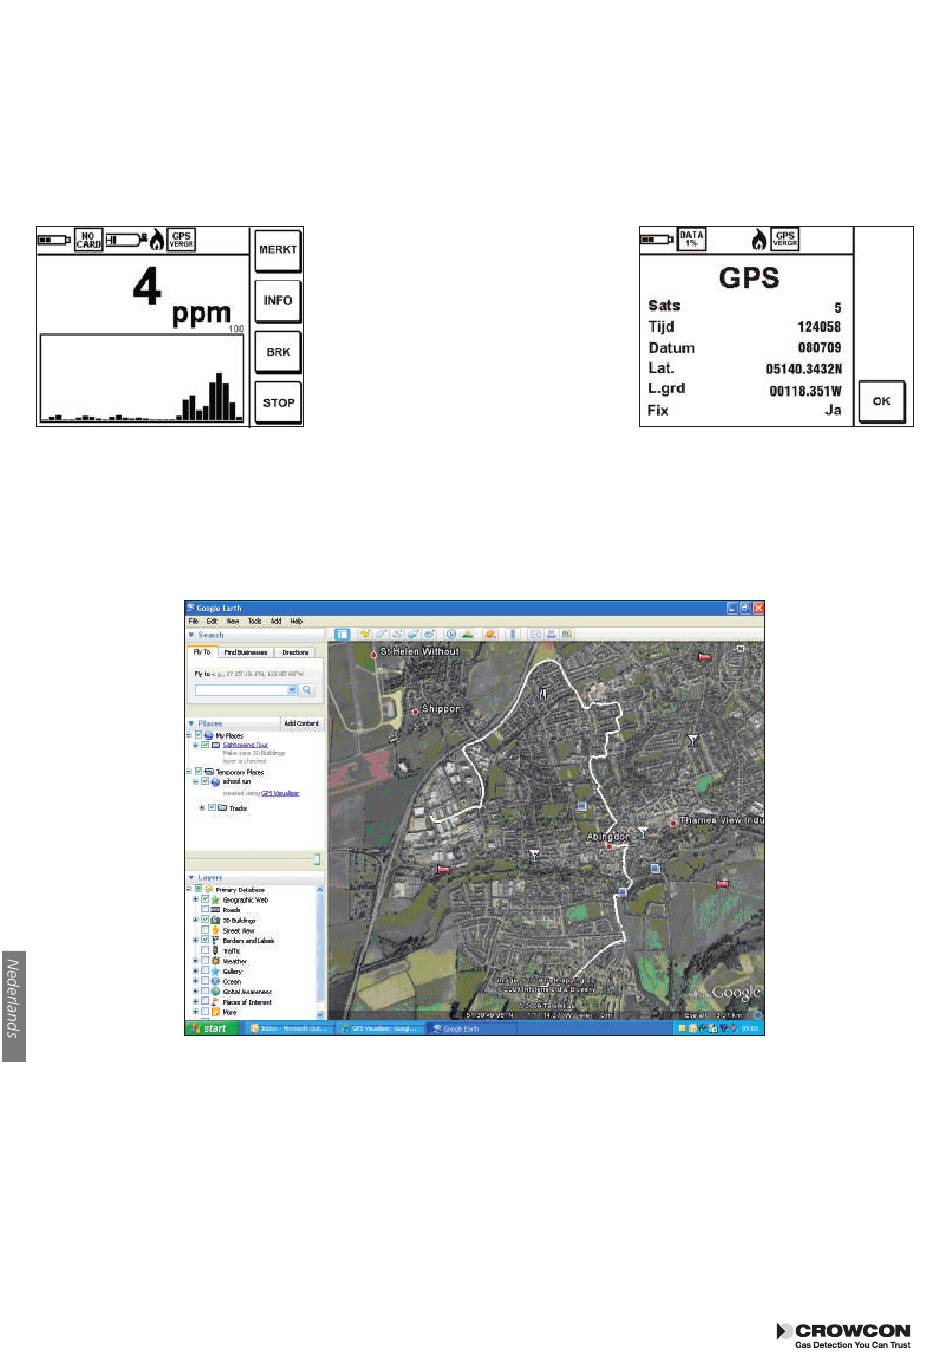The height and width of the screenshot is (1364, 950).
Task: Click the INFO button on the ppm screen
Action: point(278,300)
